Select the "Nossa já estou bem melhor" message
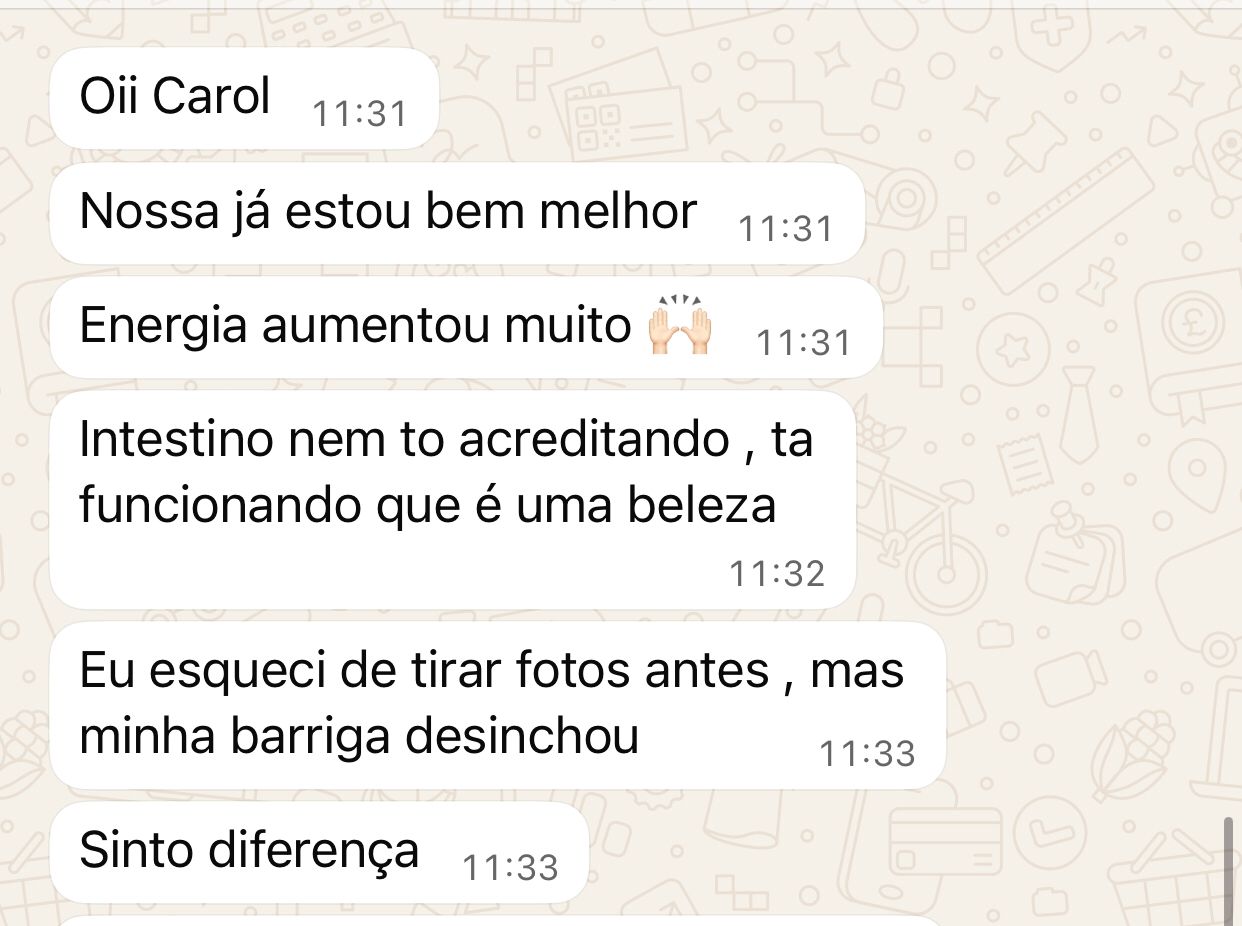This screenshot has height=926, width=1242. click(x=457, y=213)
